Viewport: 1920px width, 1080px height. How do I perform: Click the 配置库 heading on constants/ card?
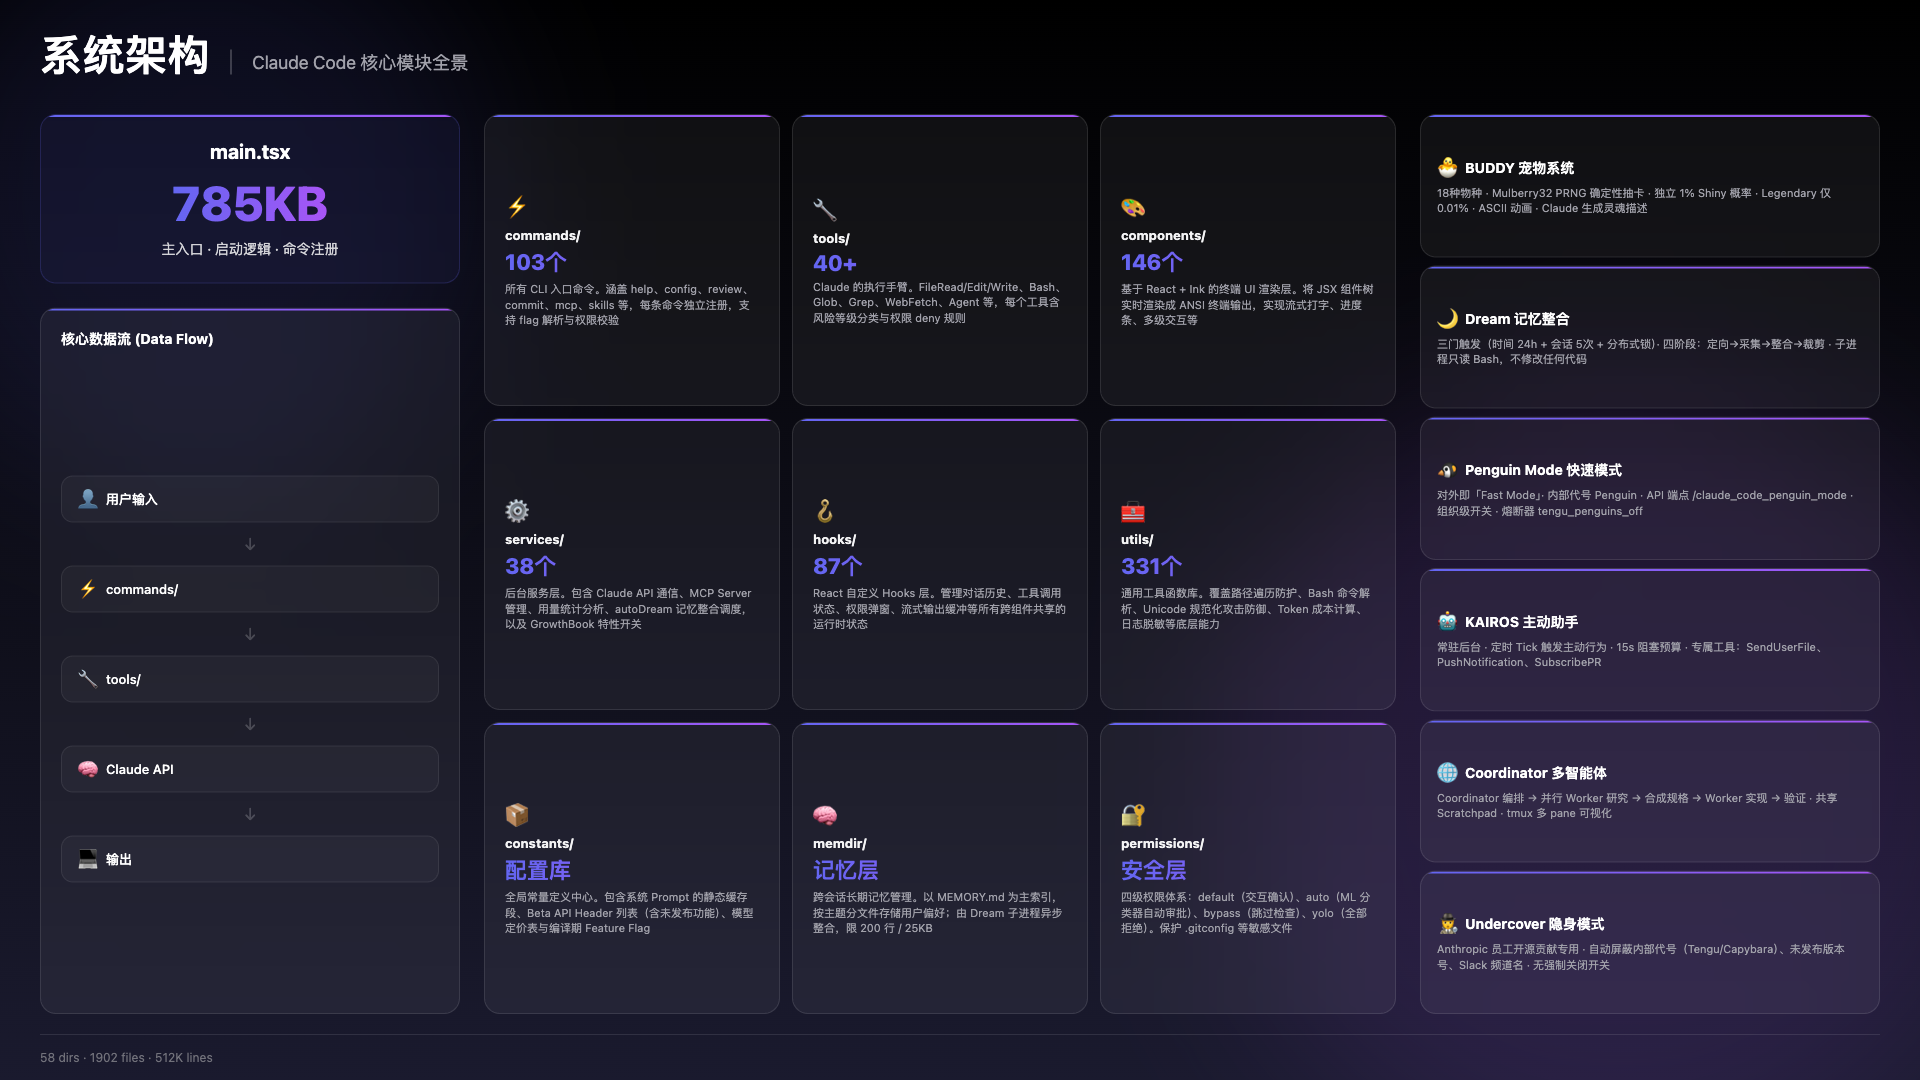[x=538, y=870]
